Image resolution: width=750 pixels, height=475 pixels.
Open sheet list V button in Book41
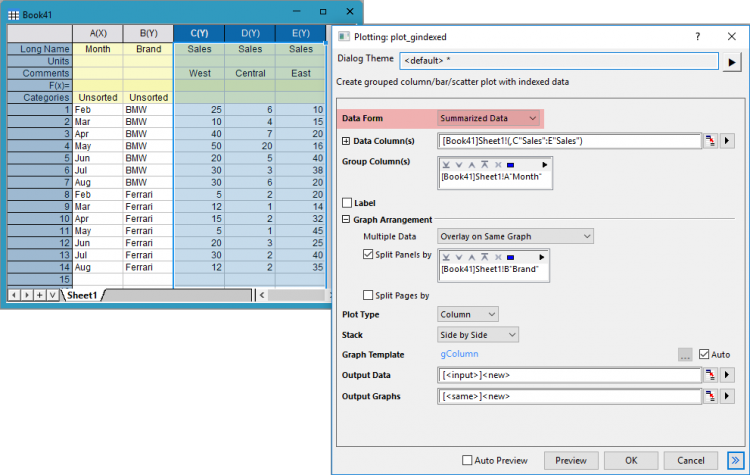pyautogui.click(x=53, y=295)
